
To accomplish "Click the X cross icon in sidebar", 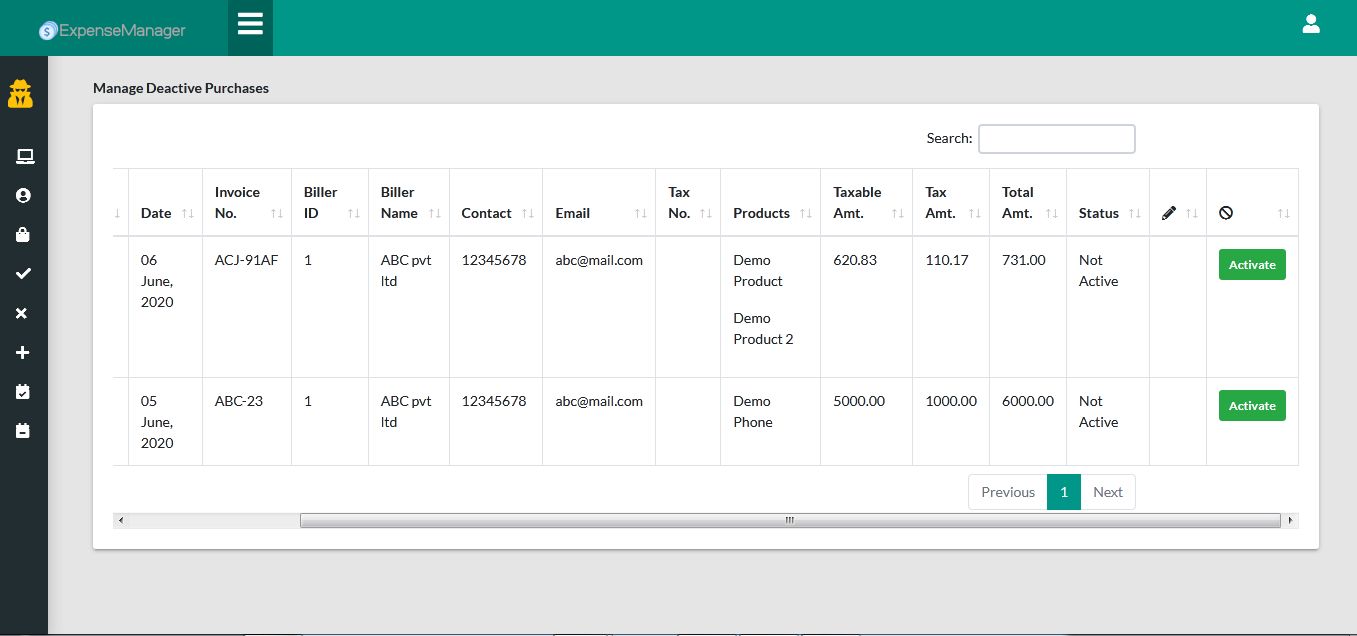I will (24, 313).
